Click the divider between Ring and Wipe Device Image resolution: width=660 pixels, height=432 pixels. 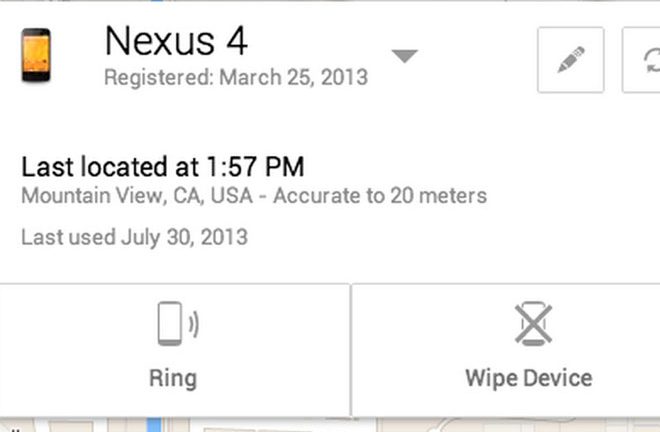[x=351, y=350]
